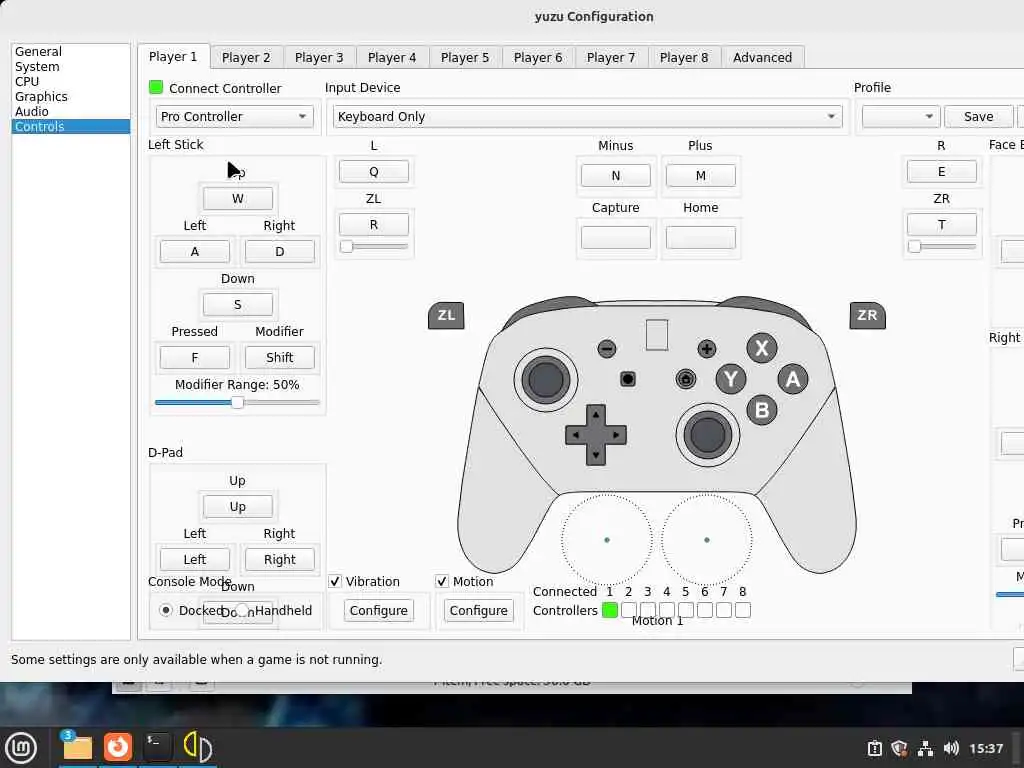Open the network icon in system tray
1024x768 pixels.
[x=925, y=748]
